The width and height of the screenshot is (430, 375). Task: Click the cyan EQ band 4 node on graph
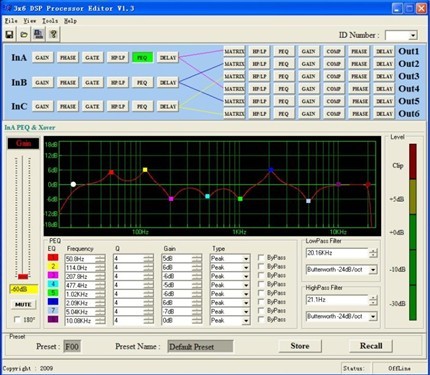click(207, 196)
